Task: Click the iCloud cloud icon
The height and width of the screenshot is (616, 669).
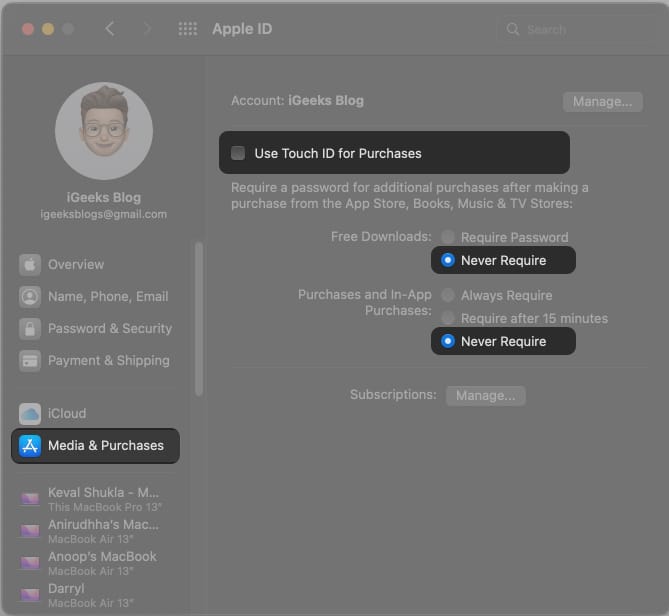Action: click(x=30, y=414)
